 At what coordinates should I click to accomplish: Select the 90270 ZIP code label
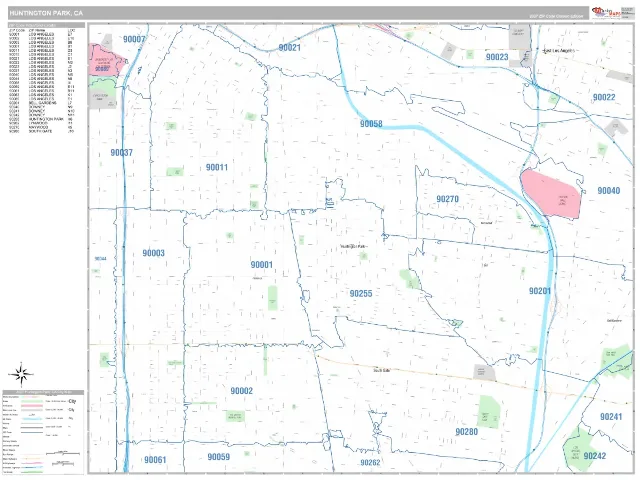tap(447, 199)
